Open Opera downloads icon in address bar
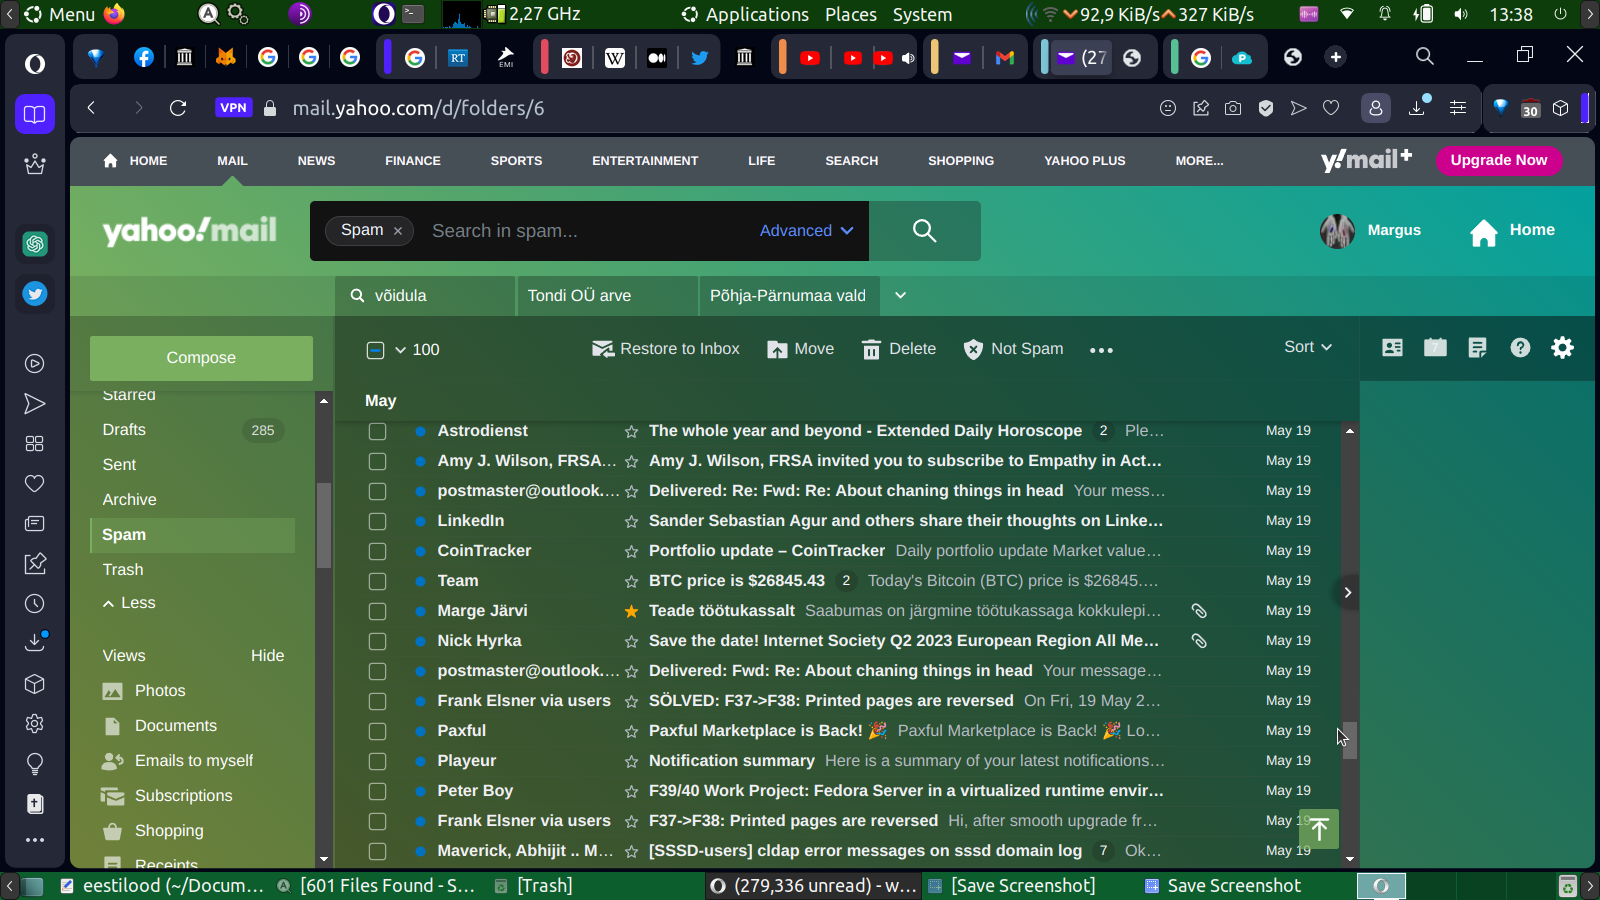The image size is (1600, 900). click(1417, 108)
